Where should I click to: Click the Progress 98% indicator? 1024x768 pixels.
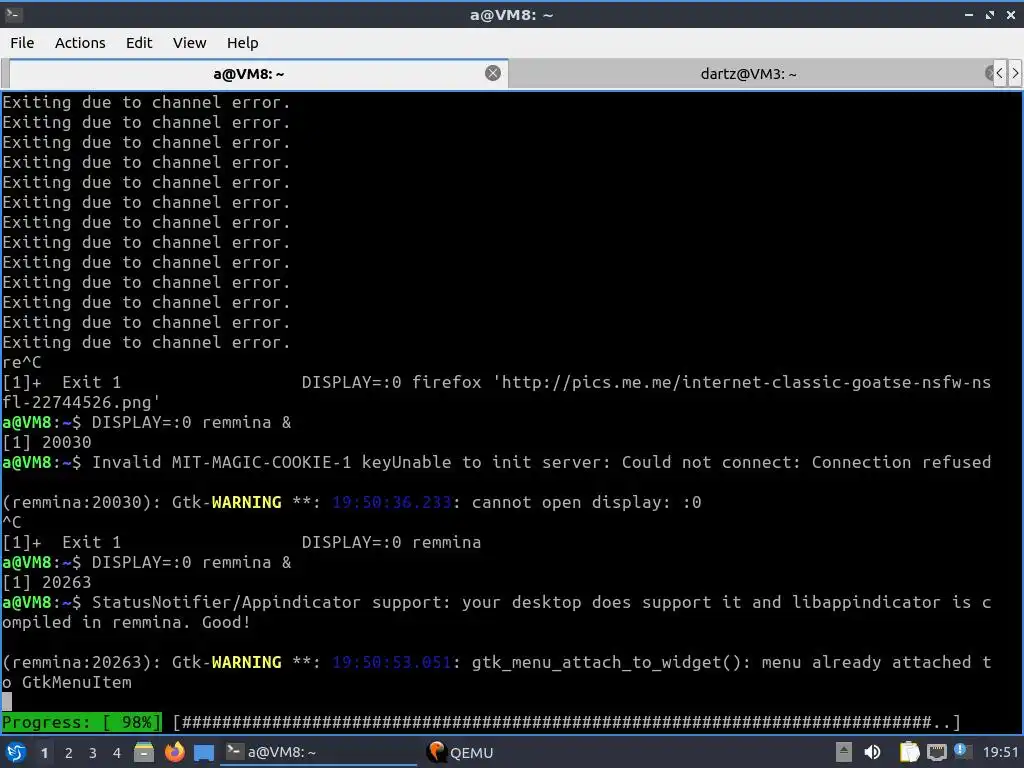click(x=81, y=722)
